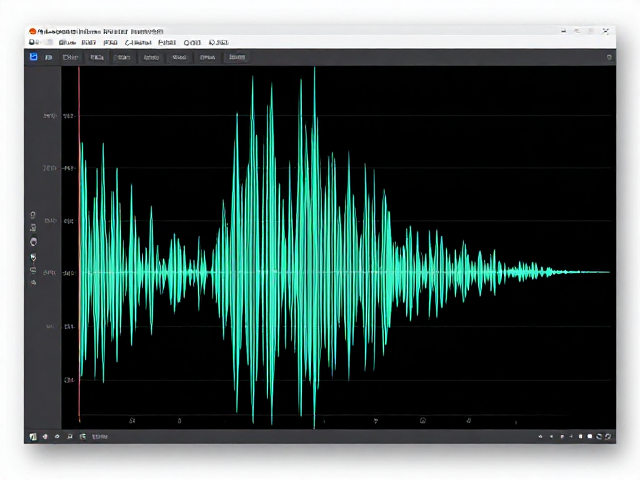
Task: Click the first text button in the dark toolbar
Action: (70, 57)
